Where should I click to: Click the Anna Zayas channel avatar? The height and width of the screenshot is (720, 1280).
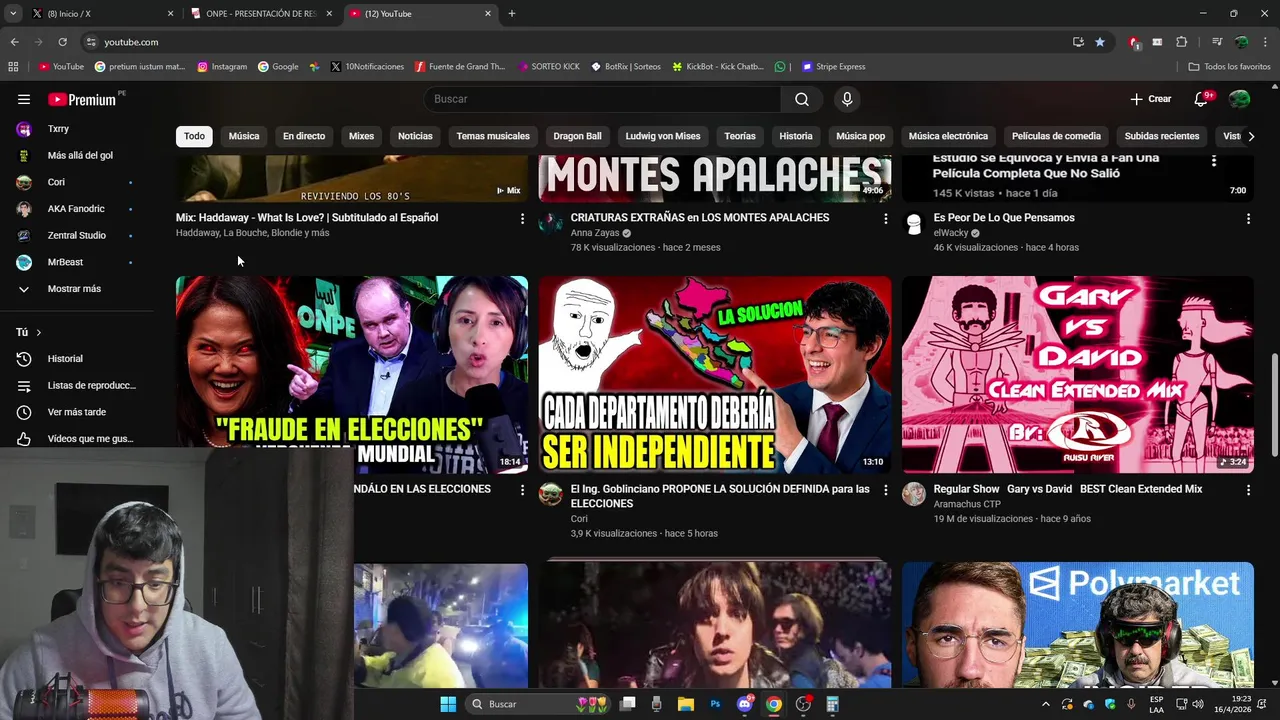point(551,222)
